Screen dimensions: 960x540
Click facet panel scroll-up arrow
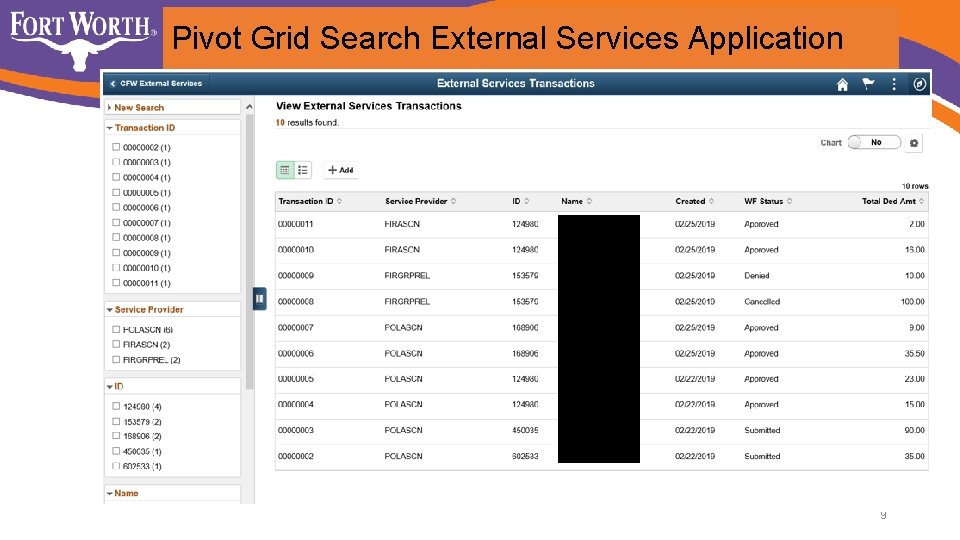249,107
